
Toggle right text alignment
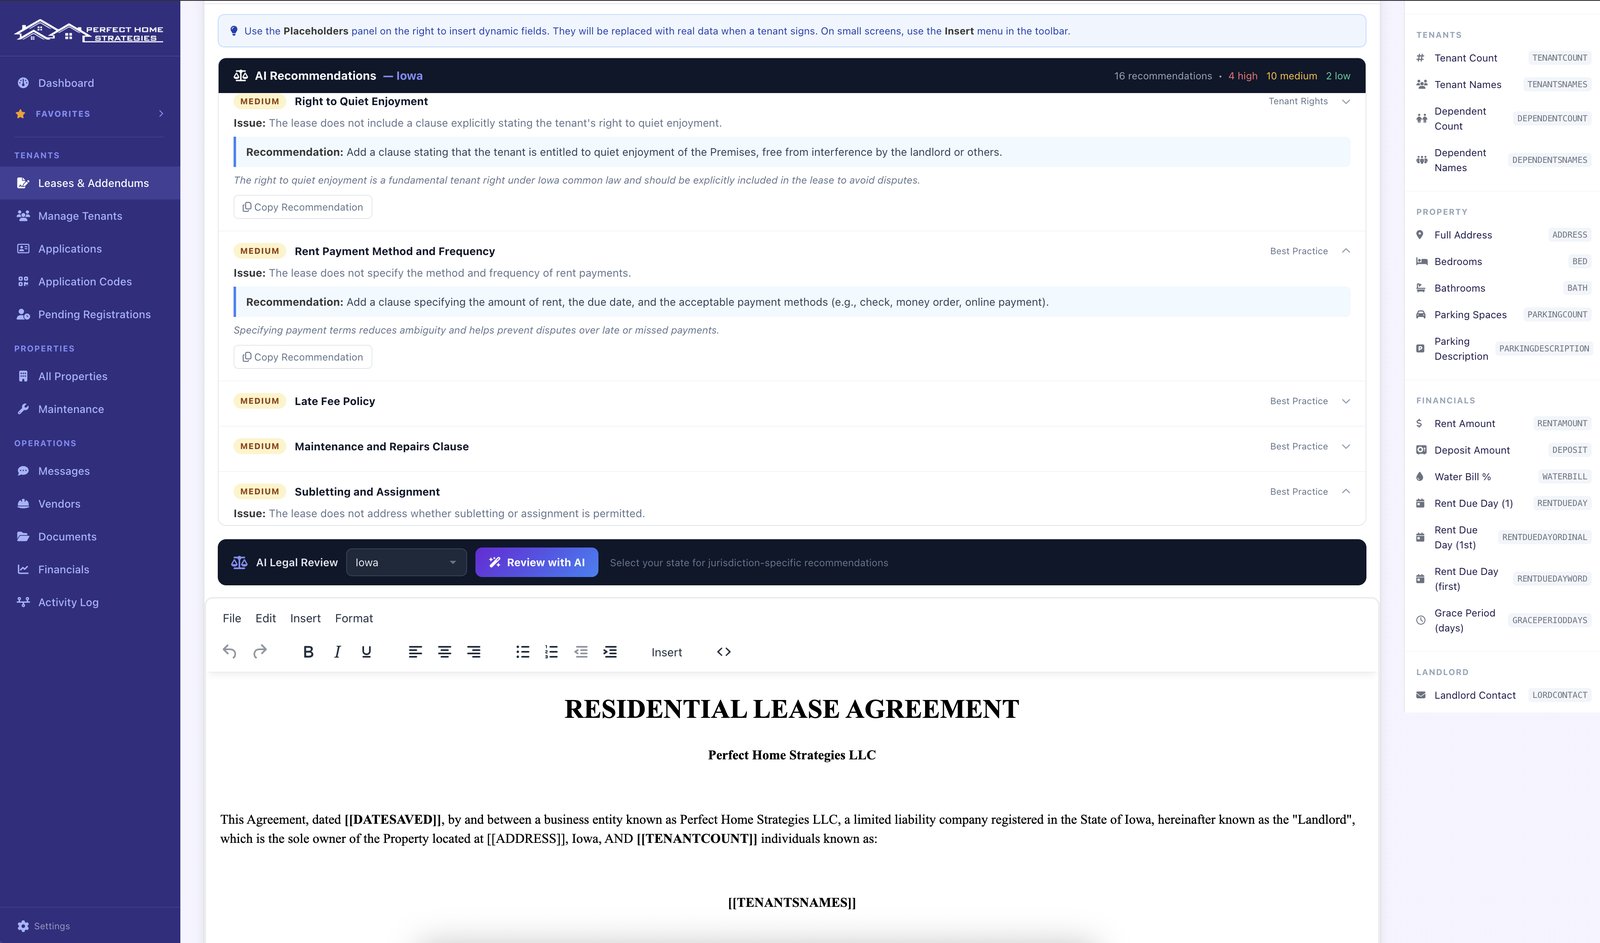pos(474,652)
